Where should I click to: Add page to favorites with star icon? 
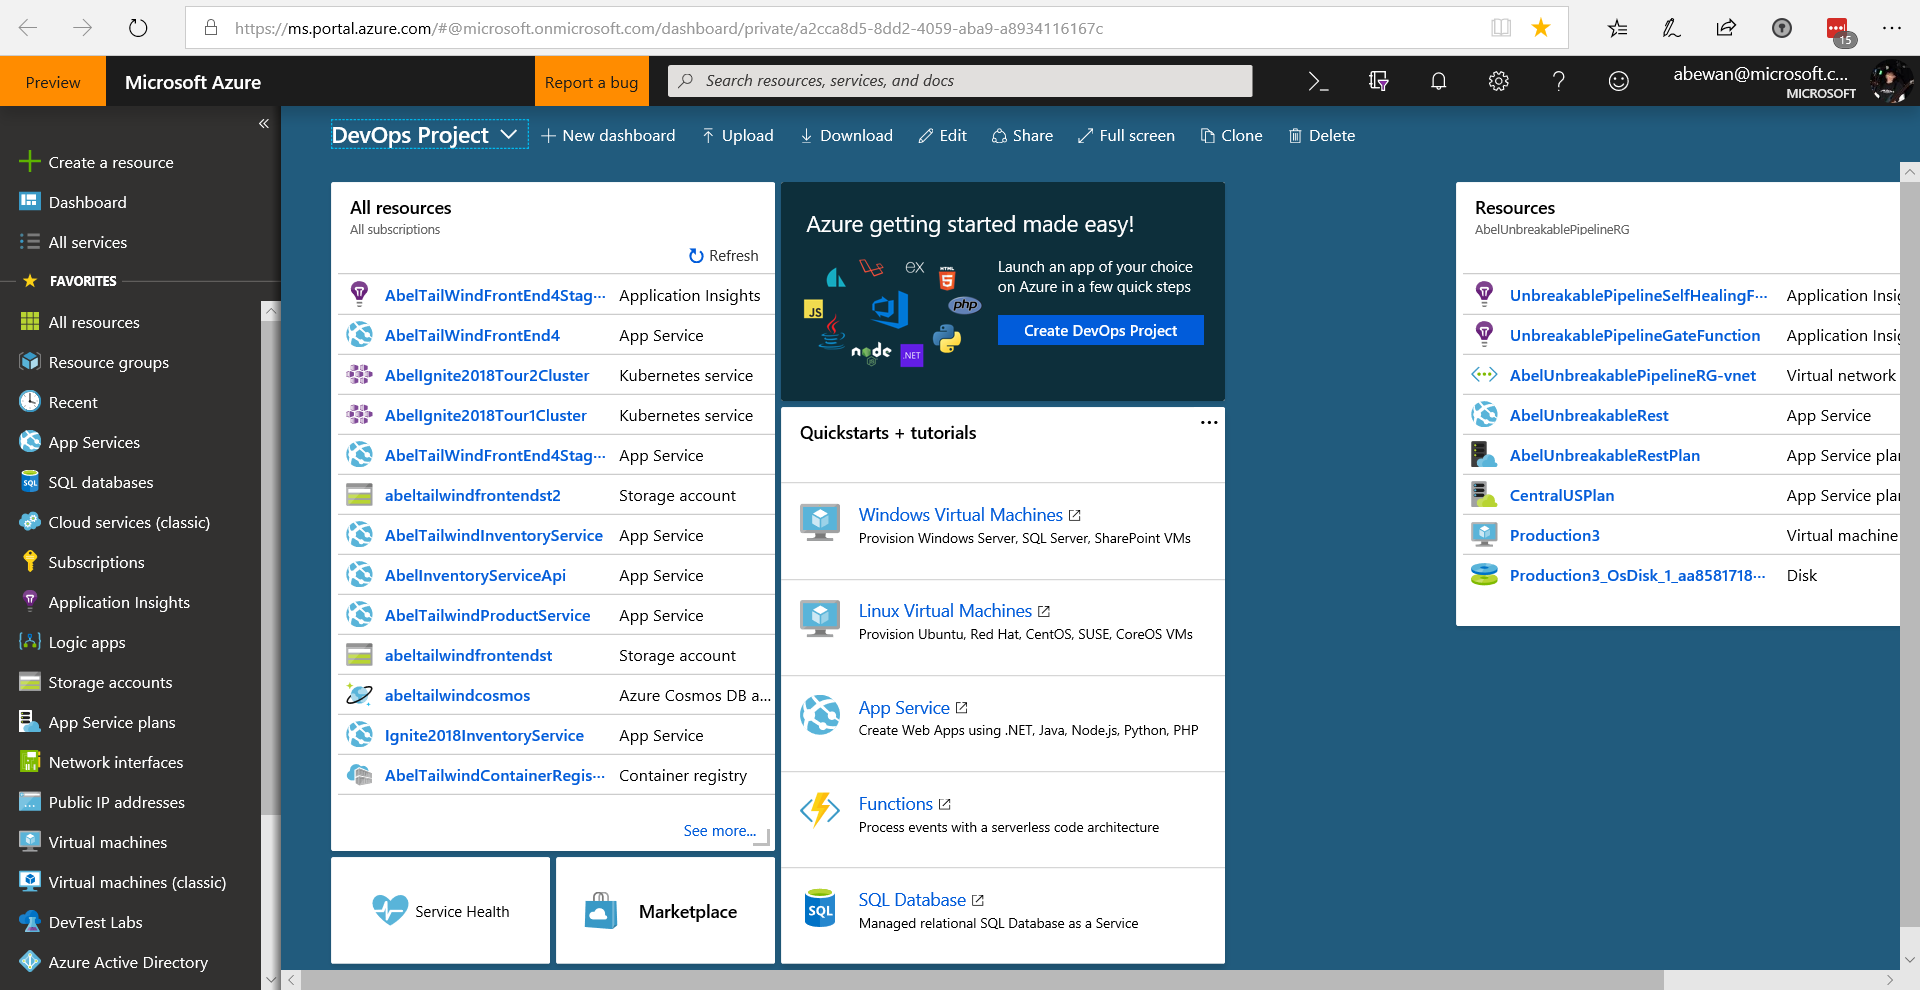tap(1541, 28)
